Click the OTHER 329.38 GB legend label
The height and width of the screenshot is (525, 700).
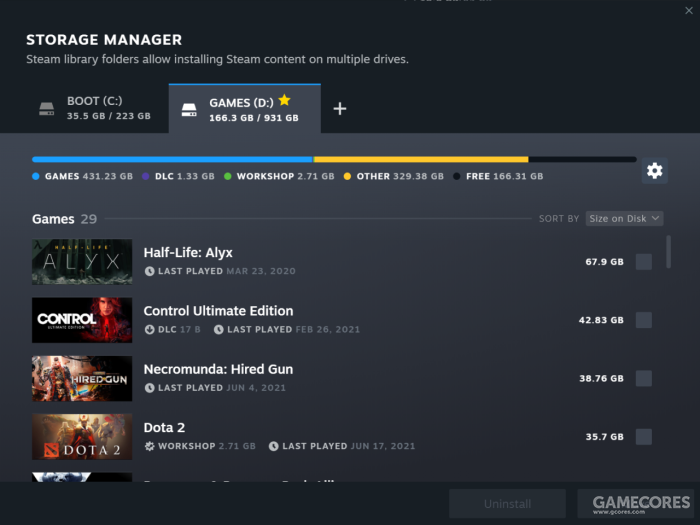pos(400,176)
